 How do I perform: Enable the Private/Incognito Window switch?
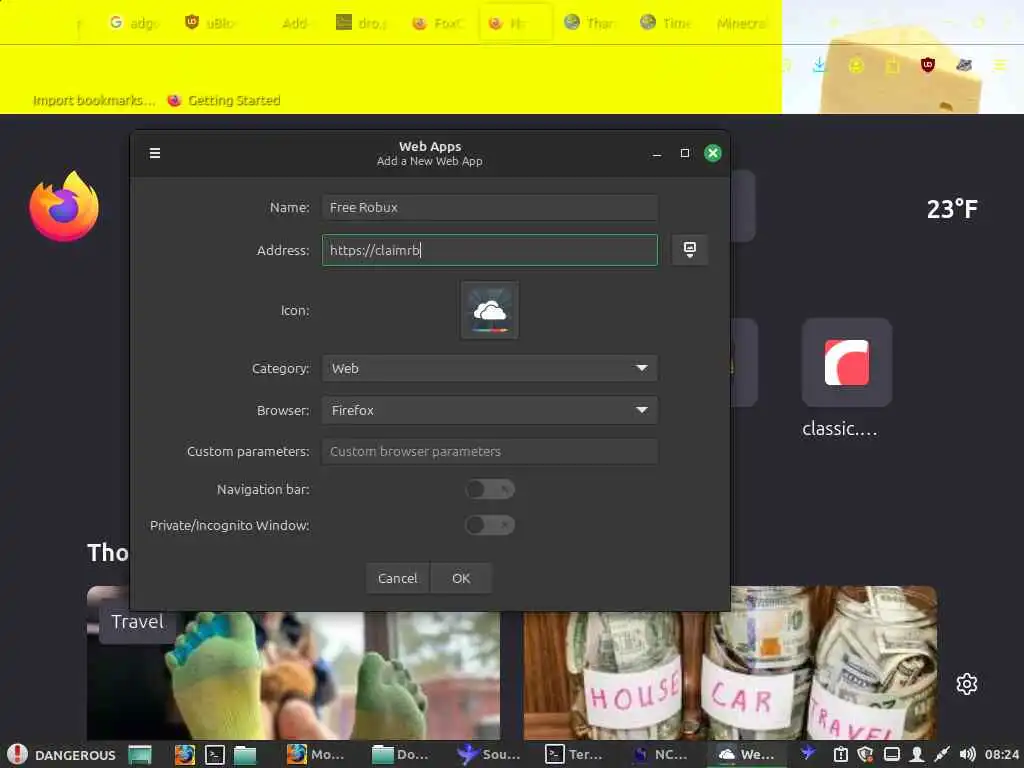click(x=490, y=525)
